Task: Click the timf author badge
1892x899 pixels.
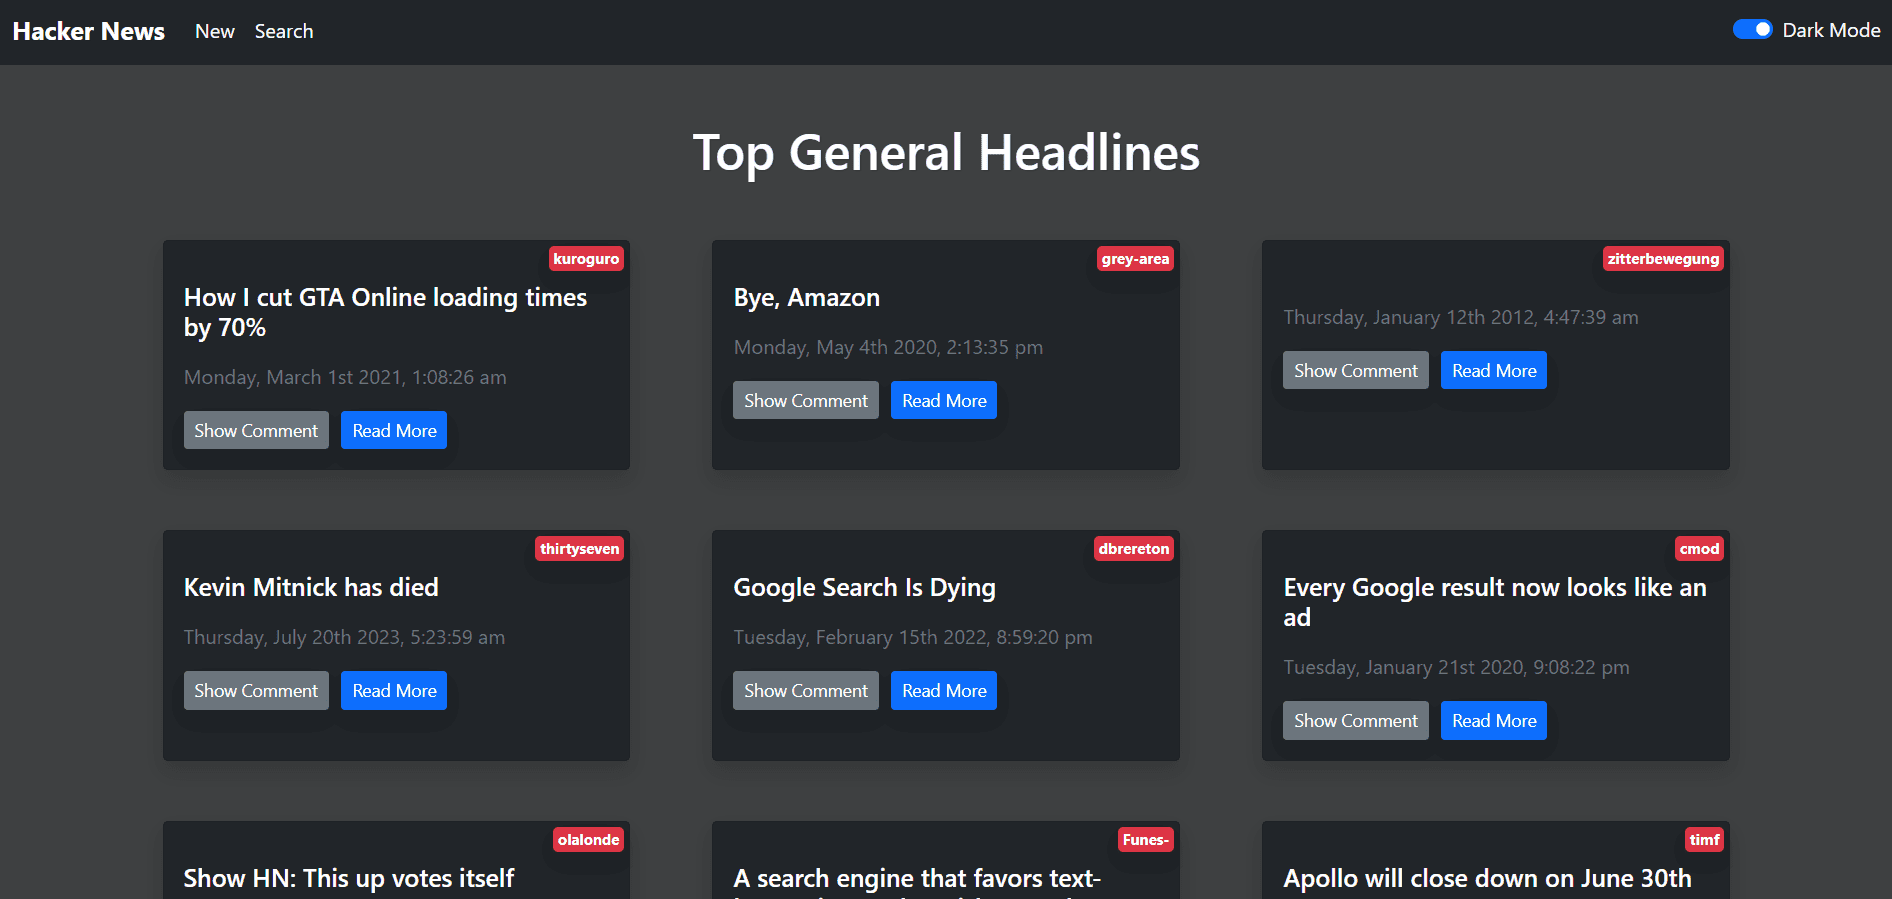Action: (1704, 840)
